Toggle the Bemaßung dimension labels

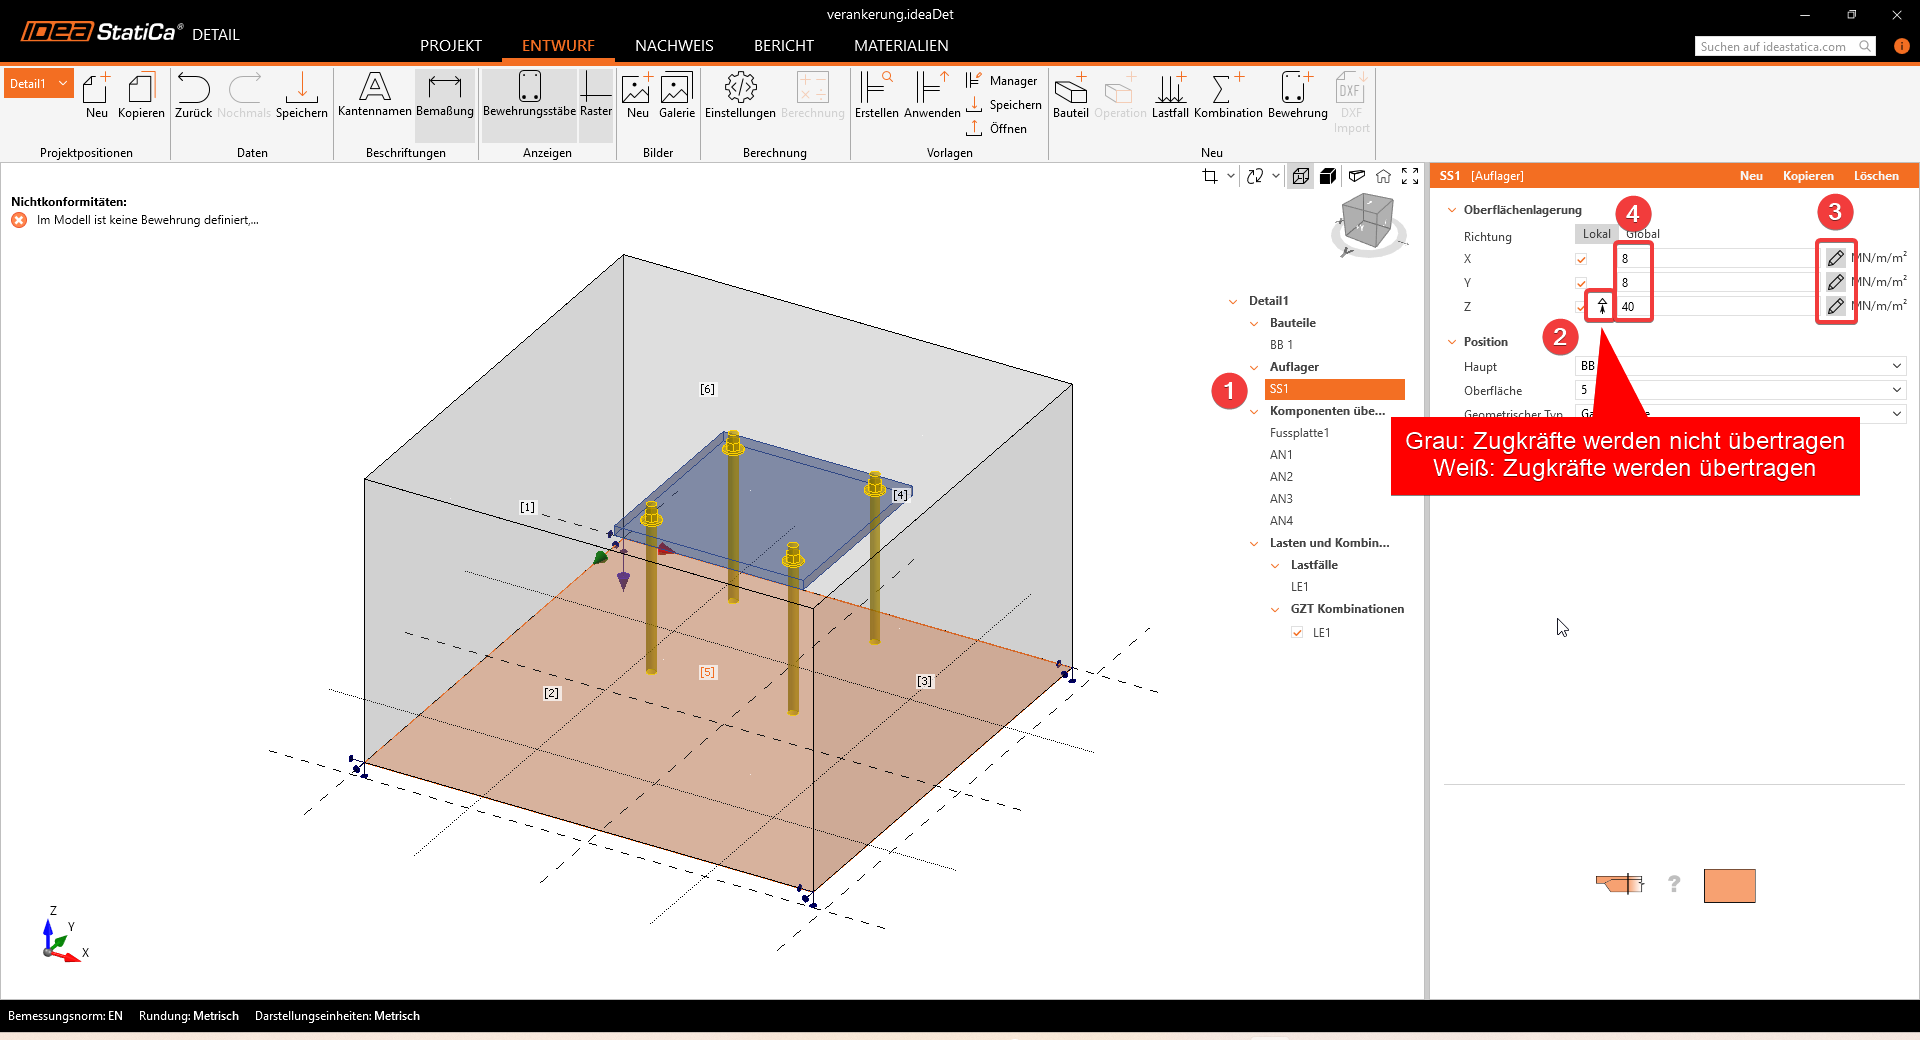point(444,88)
